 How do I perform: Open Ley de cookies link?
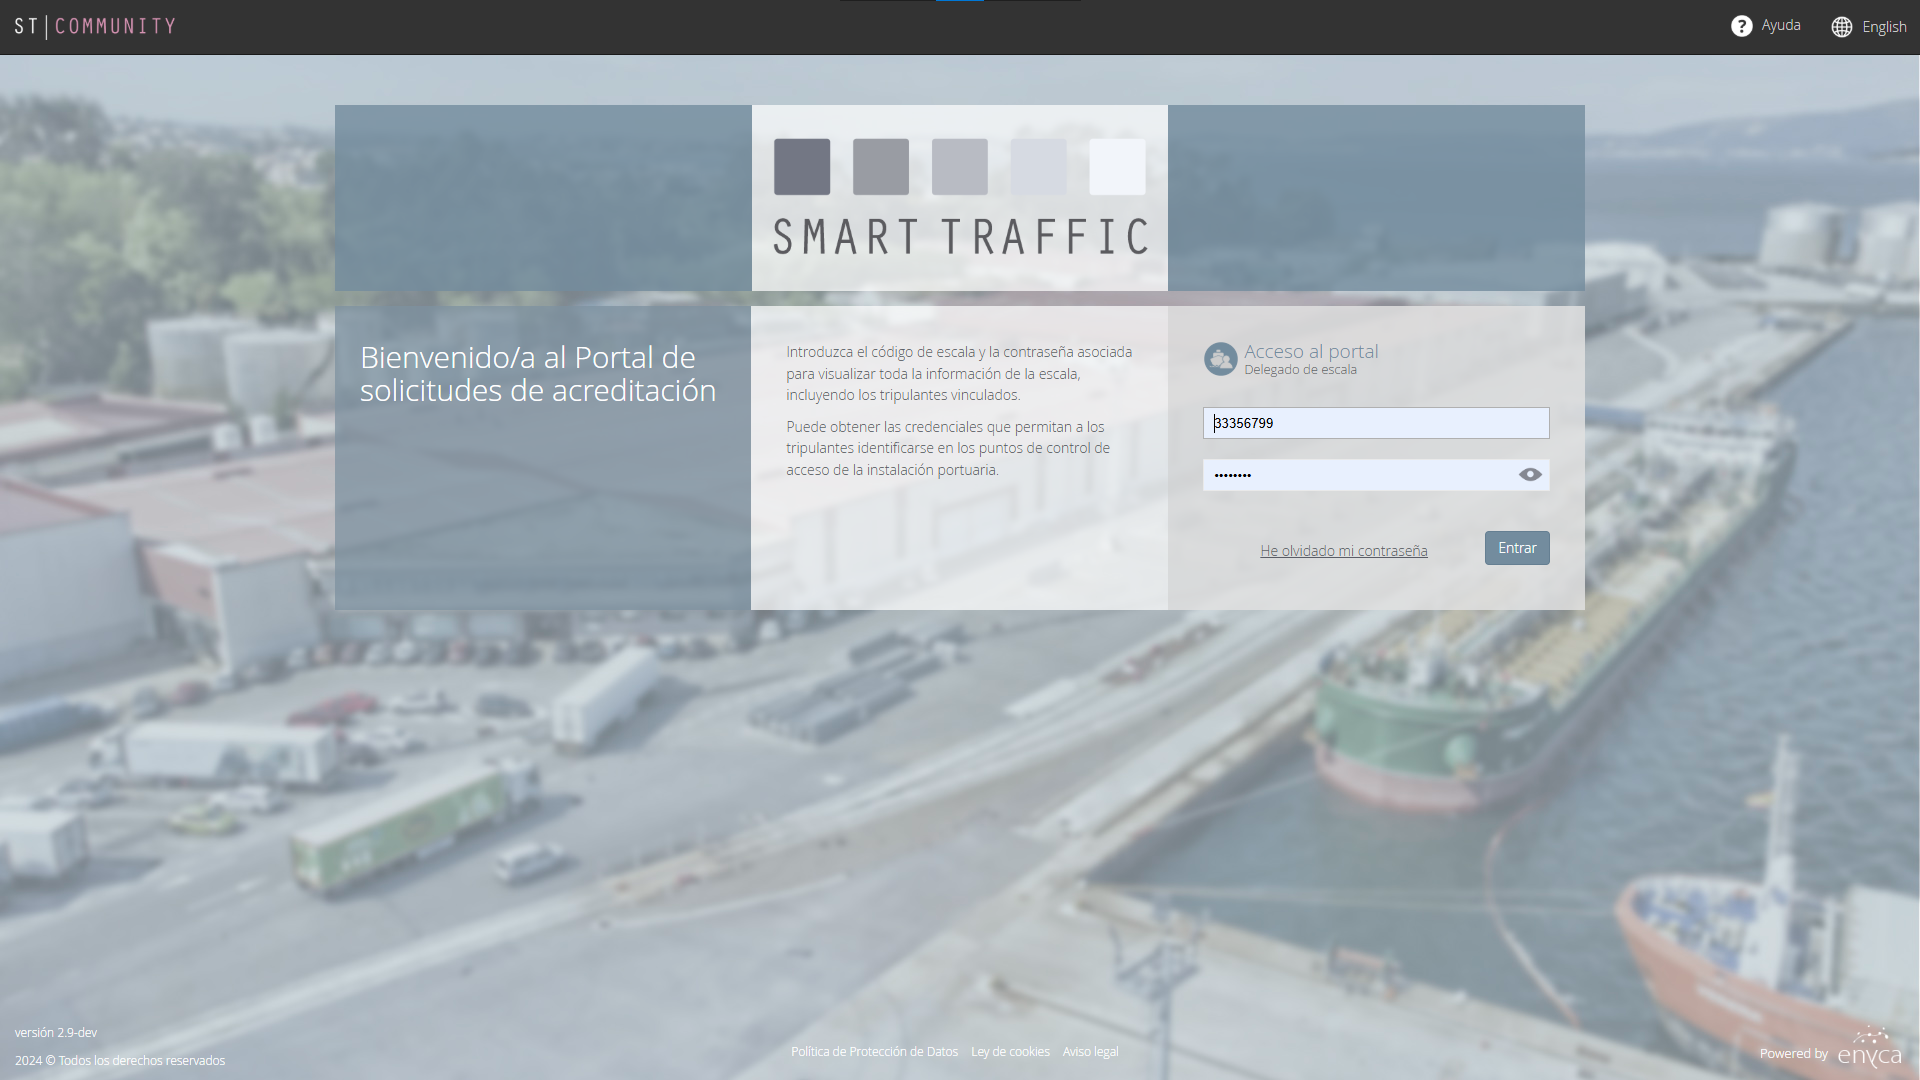tap(1010, 1052)
